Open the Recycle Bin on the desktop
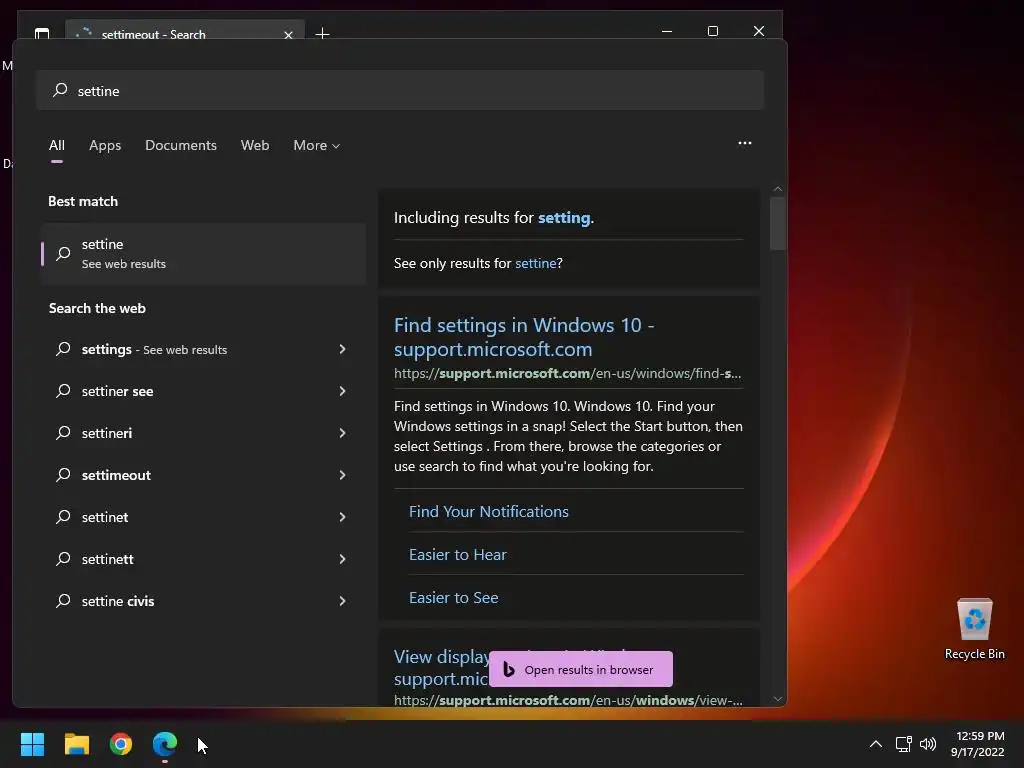1024x768 pixels. pos(974,629)
